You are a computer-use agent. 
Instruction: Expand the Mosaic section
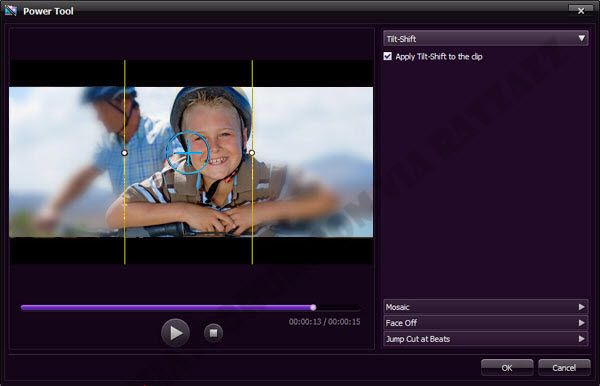(486, 307)
